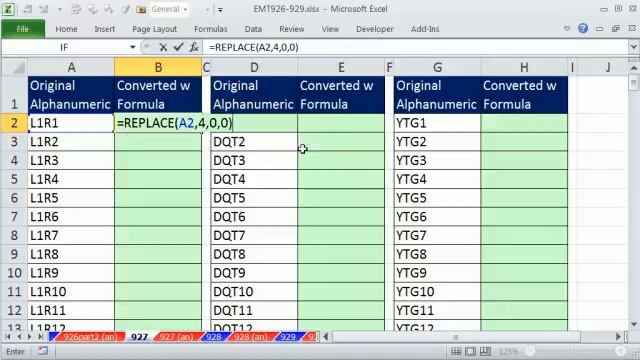Click cell D12 containing DQT11
The height and width of the screenshot is (360, 640).
254,311
